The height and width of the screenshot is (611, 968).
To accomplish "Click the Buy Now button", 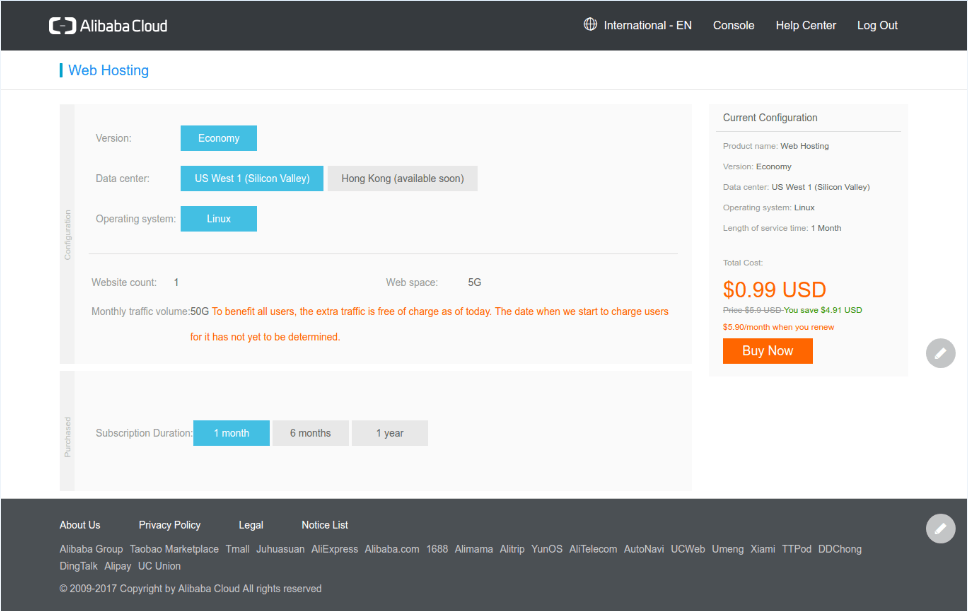I will 767,351.
